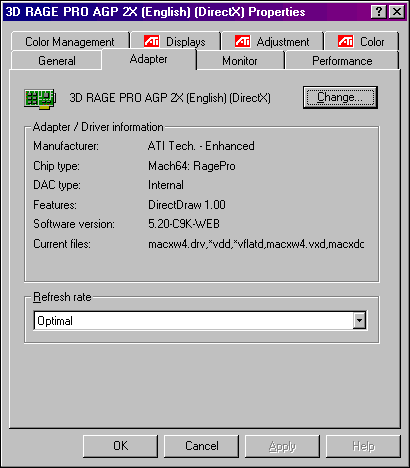Viewport: 410px width, 468px height.
Task: Click the OK button
Action: [120, 446]
